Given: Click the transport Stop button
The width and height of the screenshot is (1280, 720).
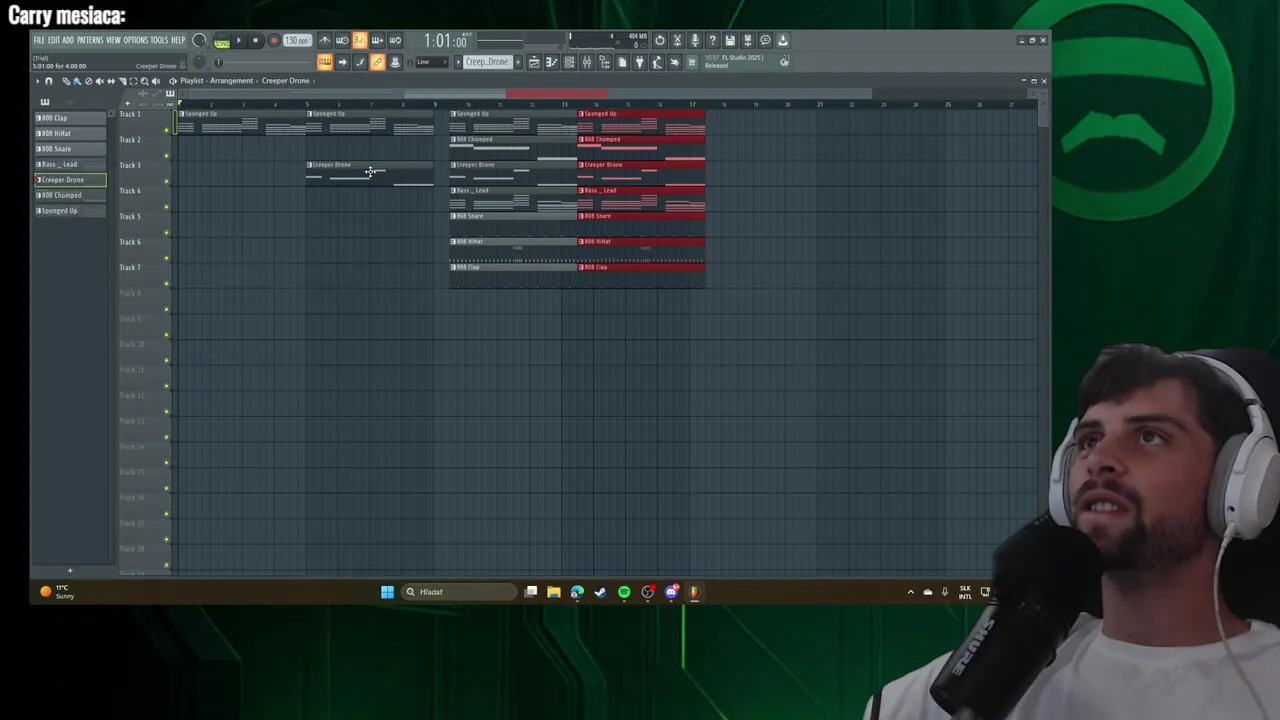Looking at the screenshot, I should click(x=256, y=41).
